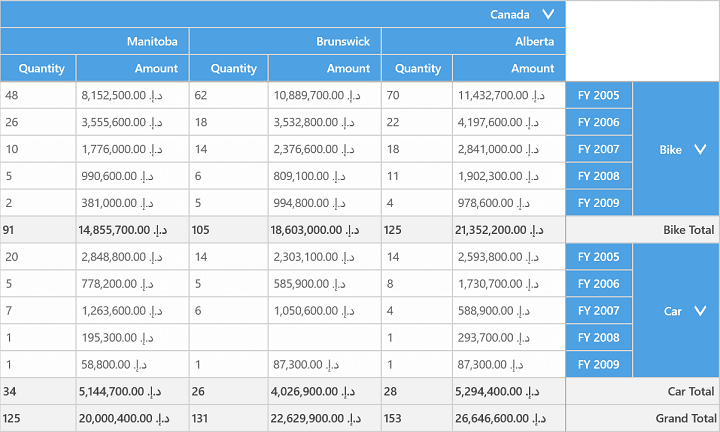
Task: Select the FY 2005 row header under Bike
Action: coord(599,95)
